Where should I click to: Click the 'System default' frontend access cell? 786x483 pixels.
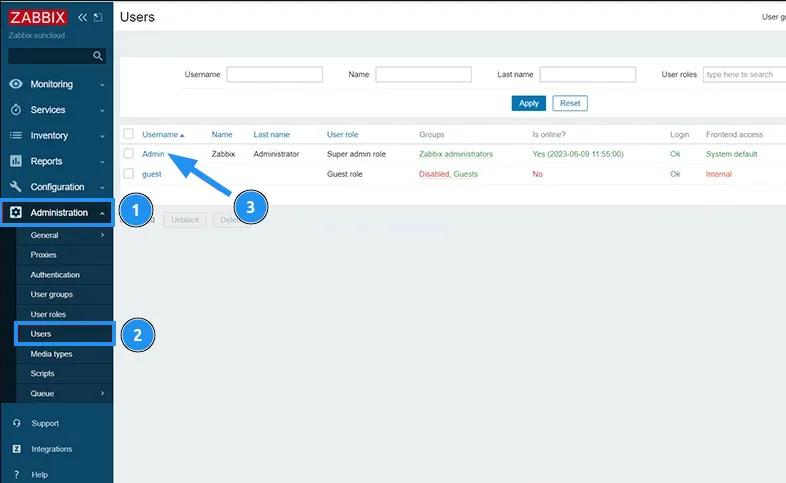pos(731,154)
